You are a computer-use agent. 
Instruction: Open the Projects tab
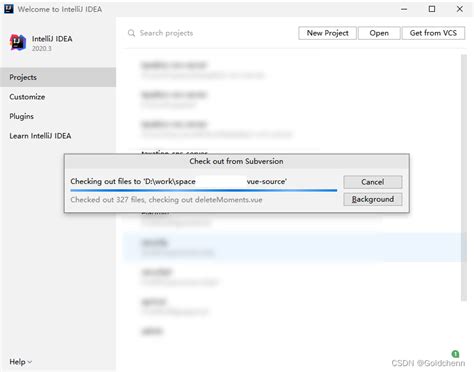click(x=58, y=77)
